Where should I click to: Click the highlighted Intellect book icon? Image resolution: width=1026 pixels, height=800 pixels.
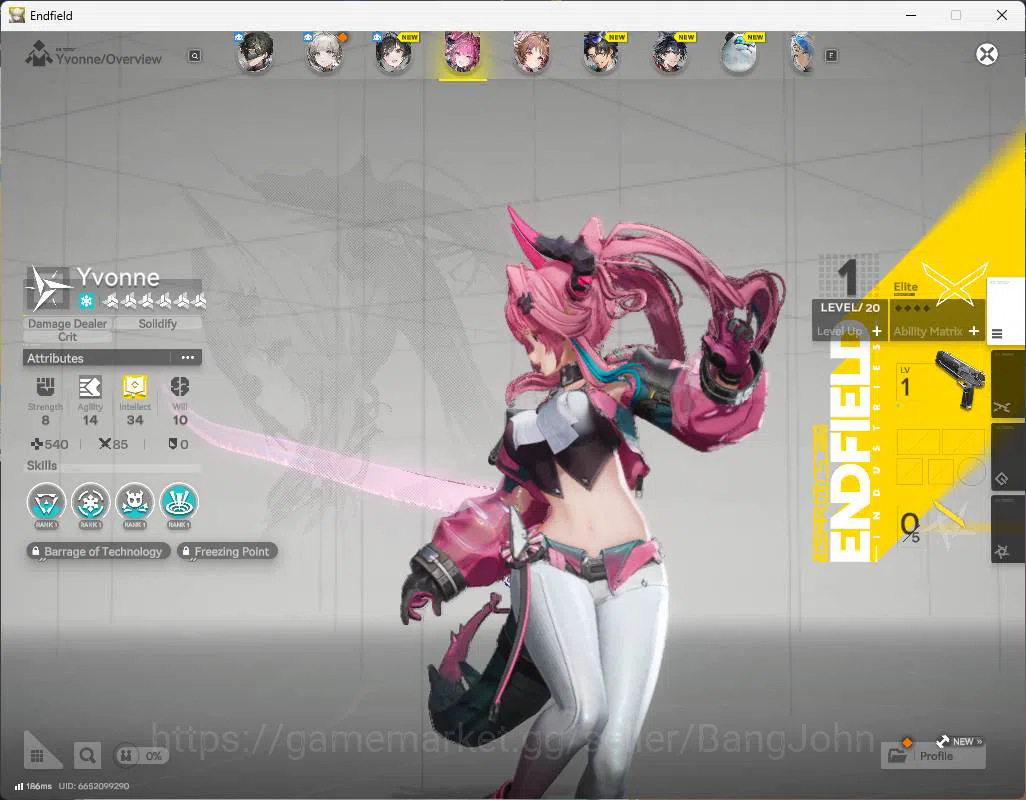135,387
